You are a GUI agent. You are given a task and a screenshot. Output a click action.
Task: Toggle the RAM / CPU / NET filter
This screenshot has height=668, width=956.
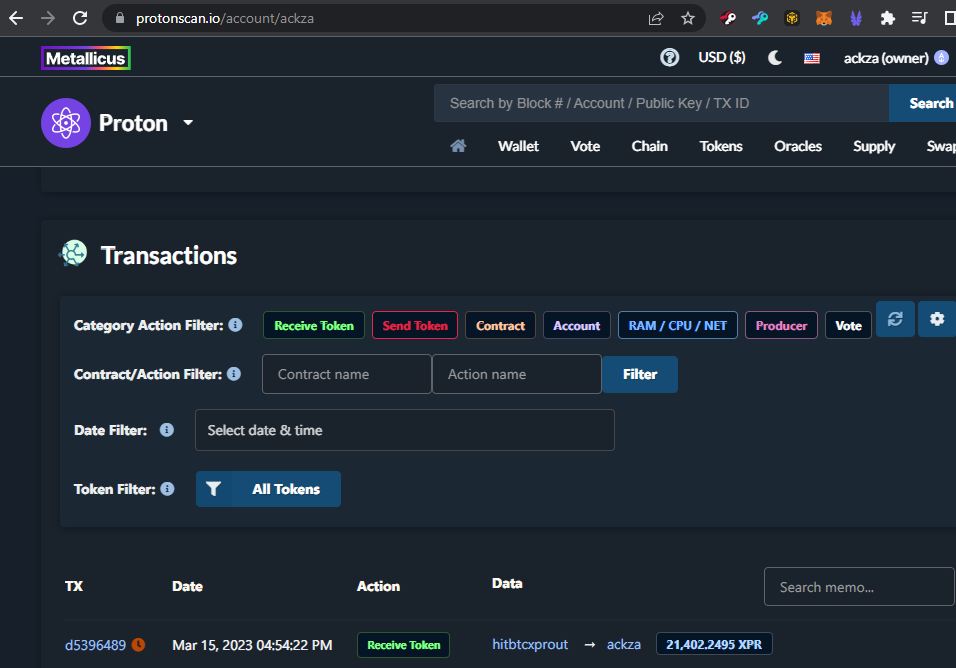(678, 325)
